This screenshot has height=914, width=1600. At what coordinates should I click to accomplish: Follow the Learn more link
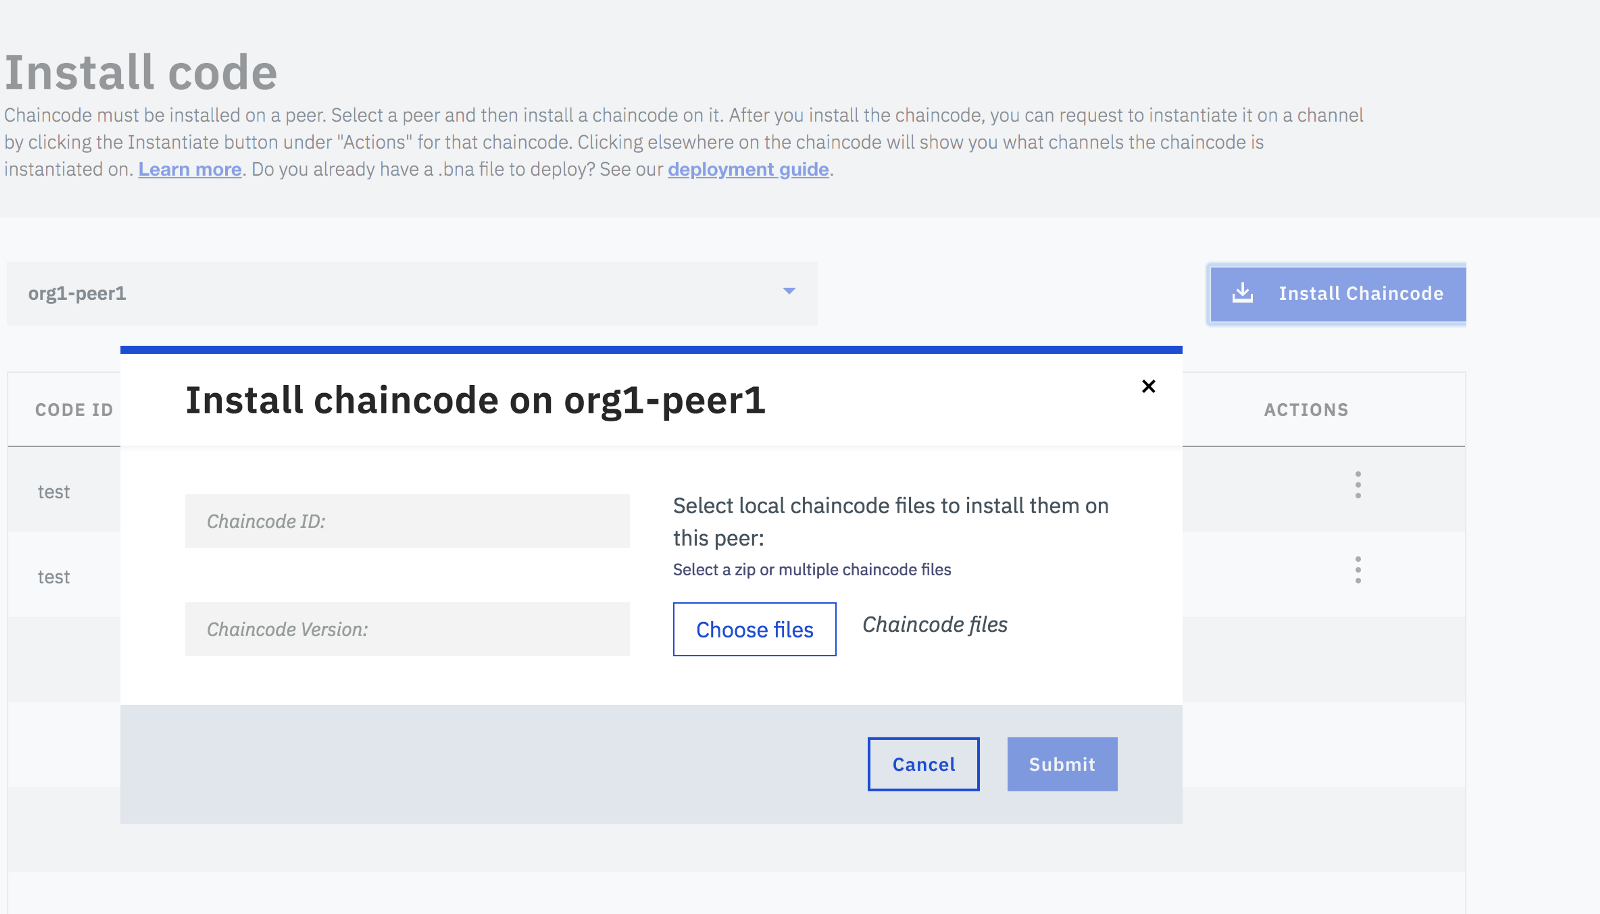190,169
